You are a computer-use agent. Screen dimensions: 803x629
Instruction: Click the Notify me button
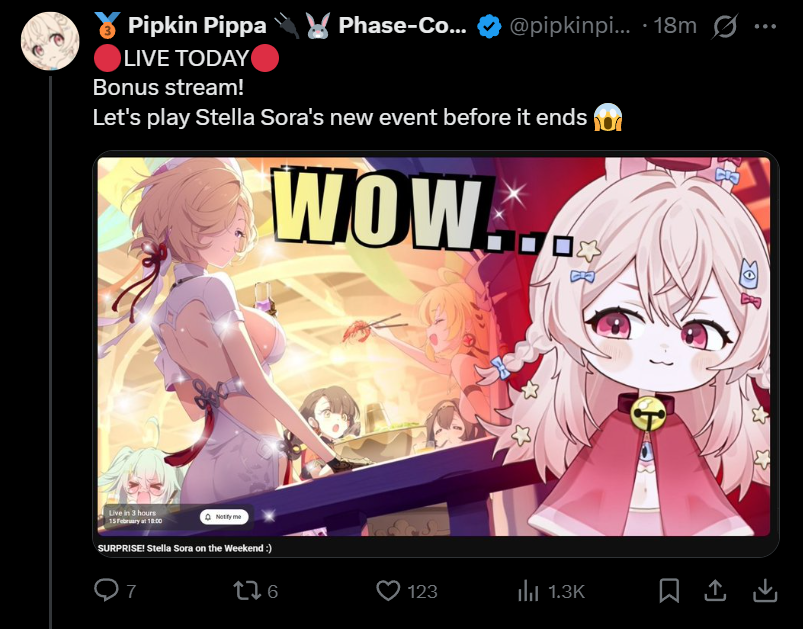224,517
